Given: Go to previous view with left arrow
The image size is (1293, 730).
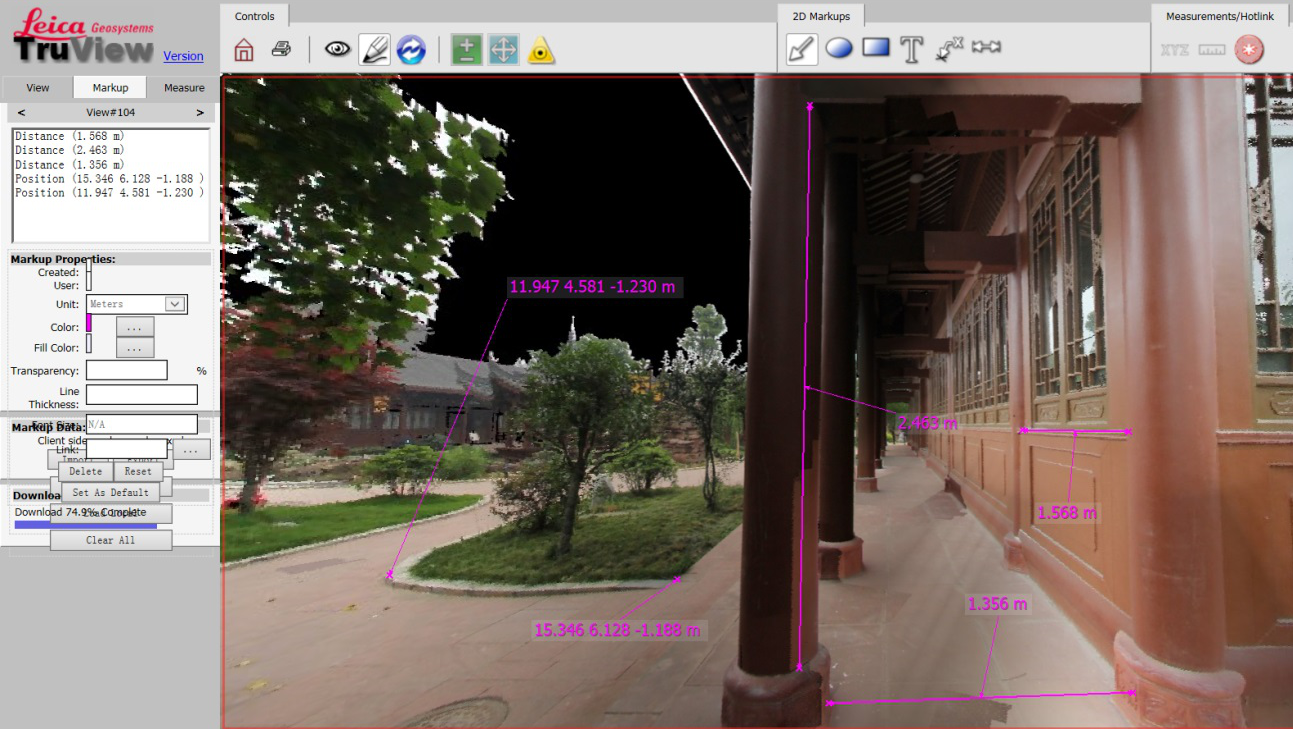Looking at the screenshot, I should [22, 113].
